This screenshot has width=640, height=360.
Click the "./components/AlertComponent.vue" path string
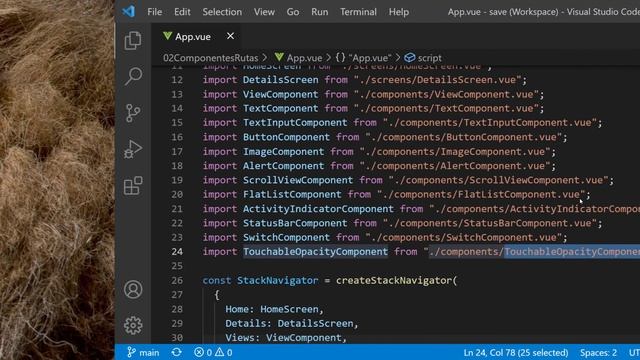[x=455, y=166]
